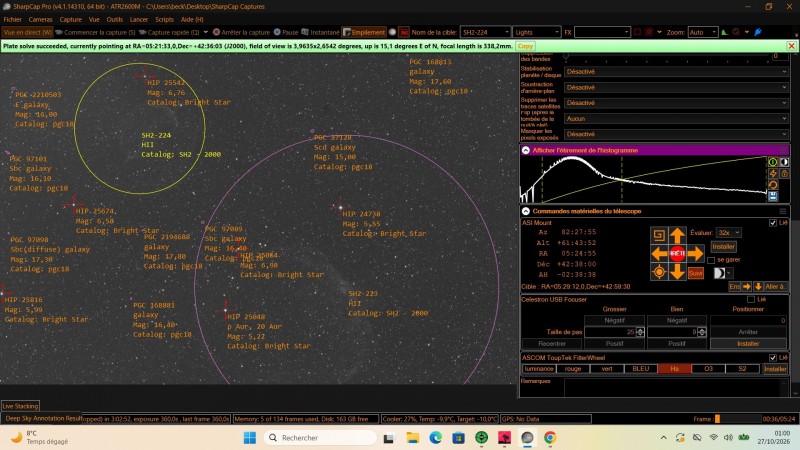Open the Fichier menu
Viewport: 800px width, 450px height.
point(12,19)
